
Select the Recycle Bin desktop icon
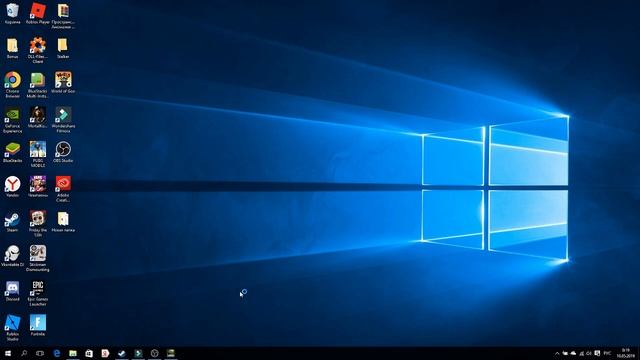tap(12, 14)
